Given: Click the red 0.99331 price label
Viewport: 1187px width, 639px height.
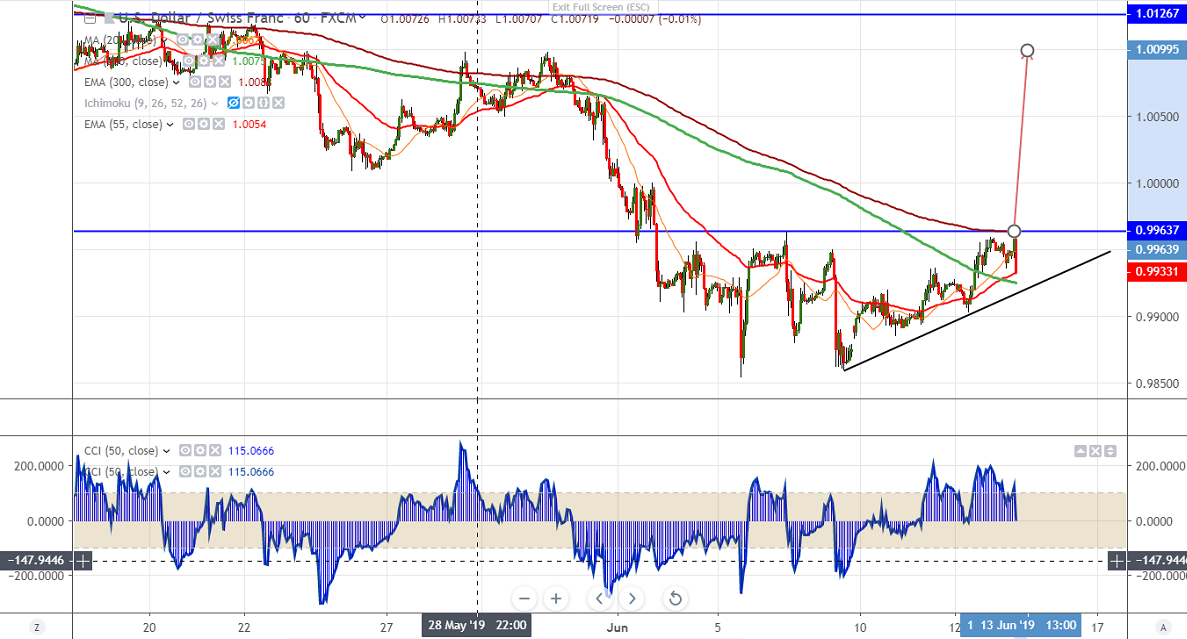Looking at the screenshot, I should pos(1157,271).
